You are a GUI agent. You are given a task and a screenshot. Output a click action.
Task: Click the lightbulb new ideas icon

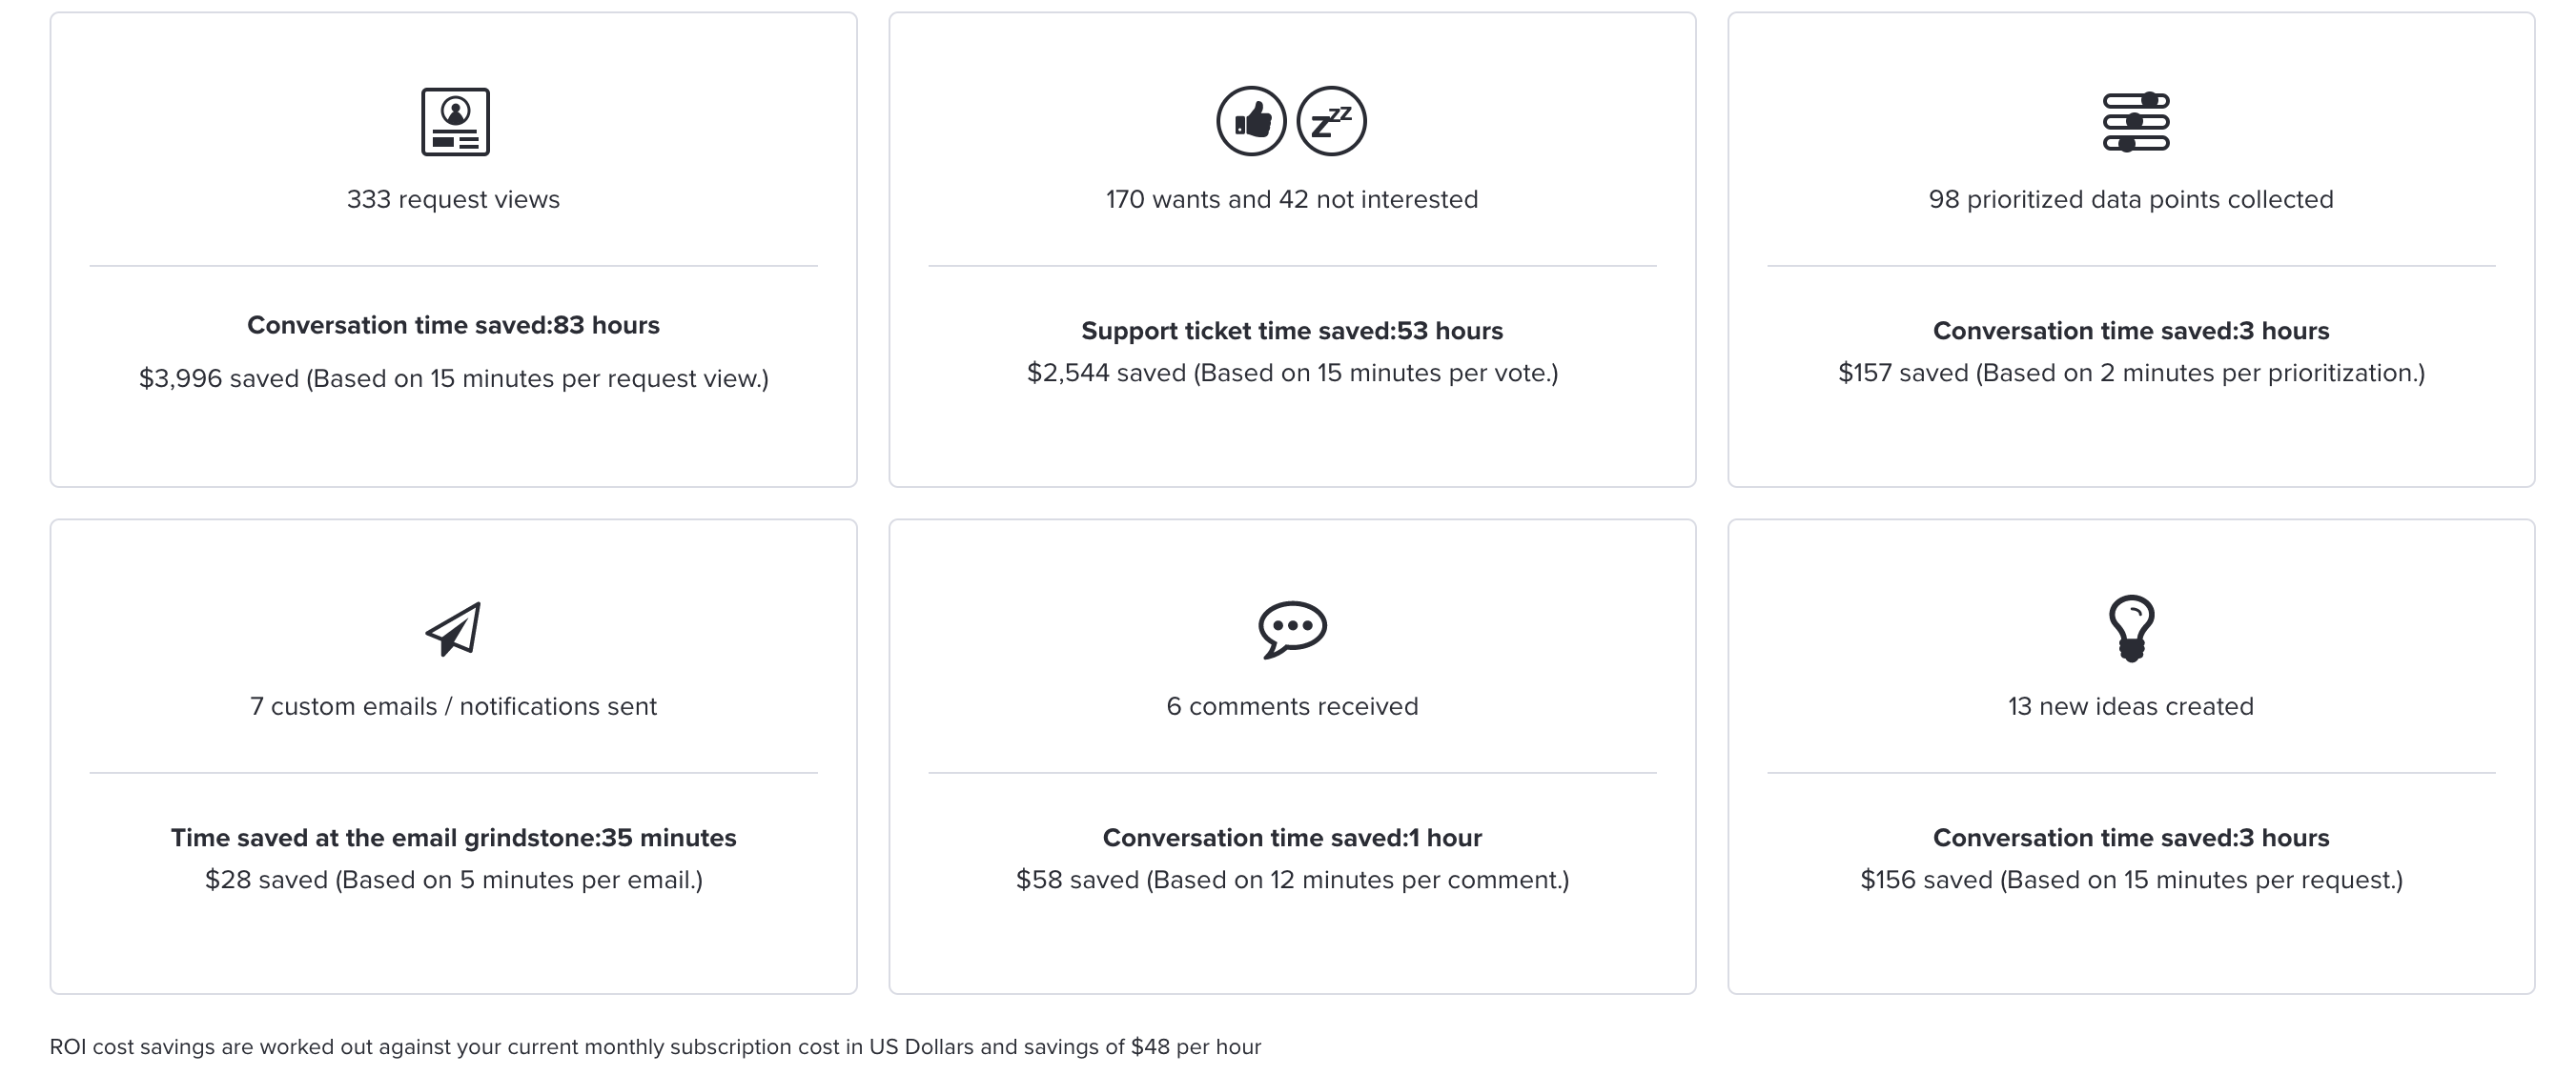2131,629
